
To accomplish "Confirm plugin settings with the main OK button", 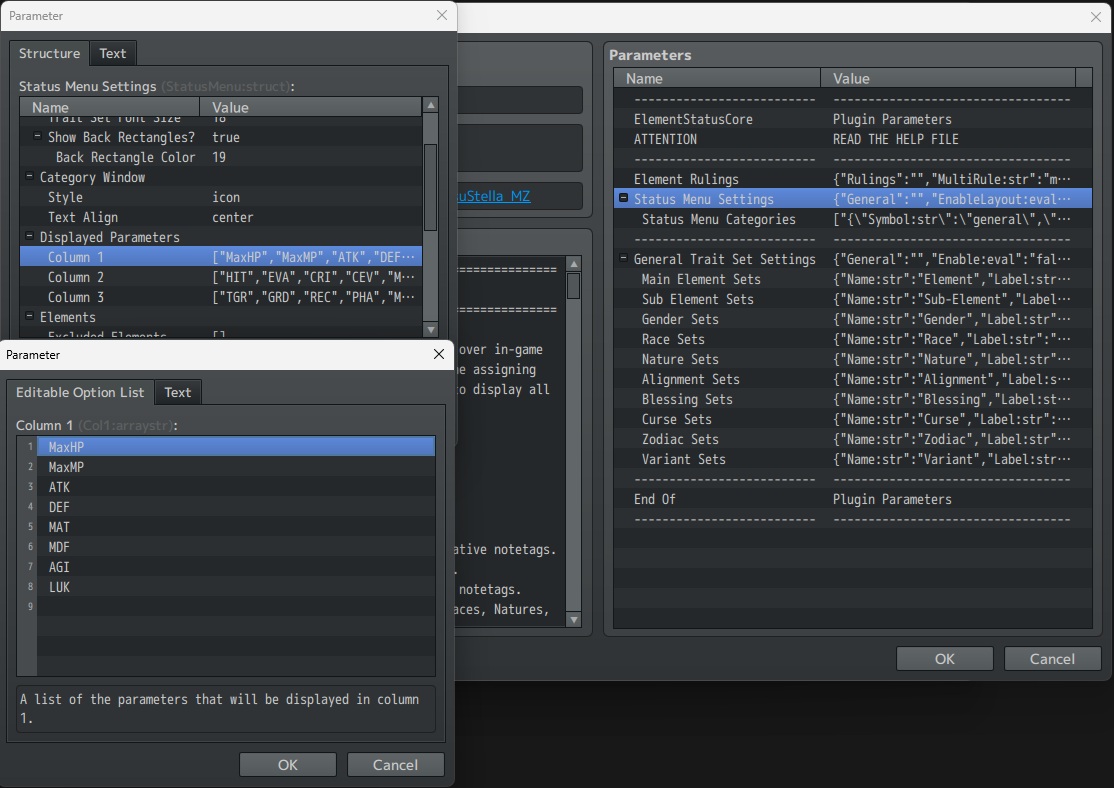I will coord(944,659).
